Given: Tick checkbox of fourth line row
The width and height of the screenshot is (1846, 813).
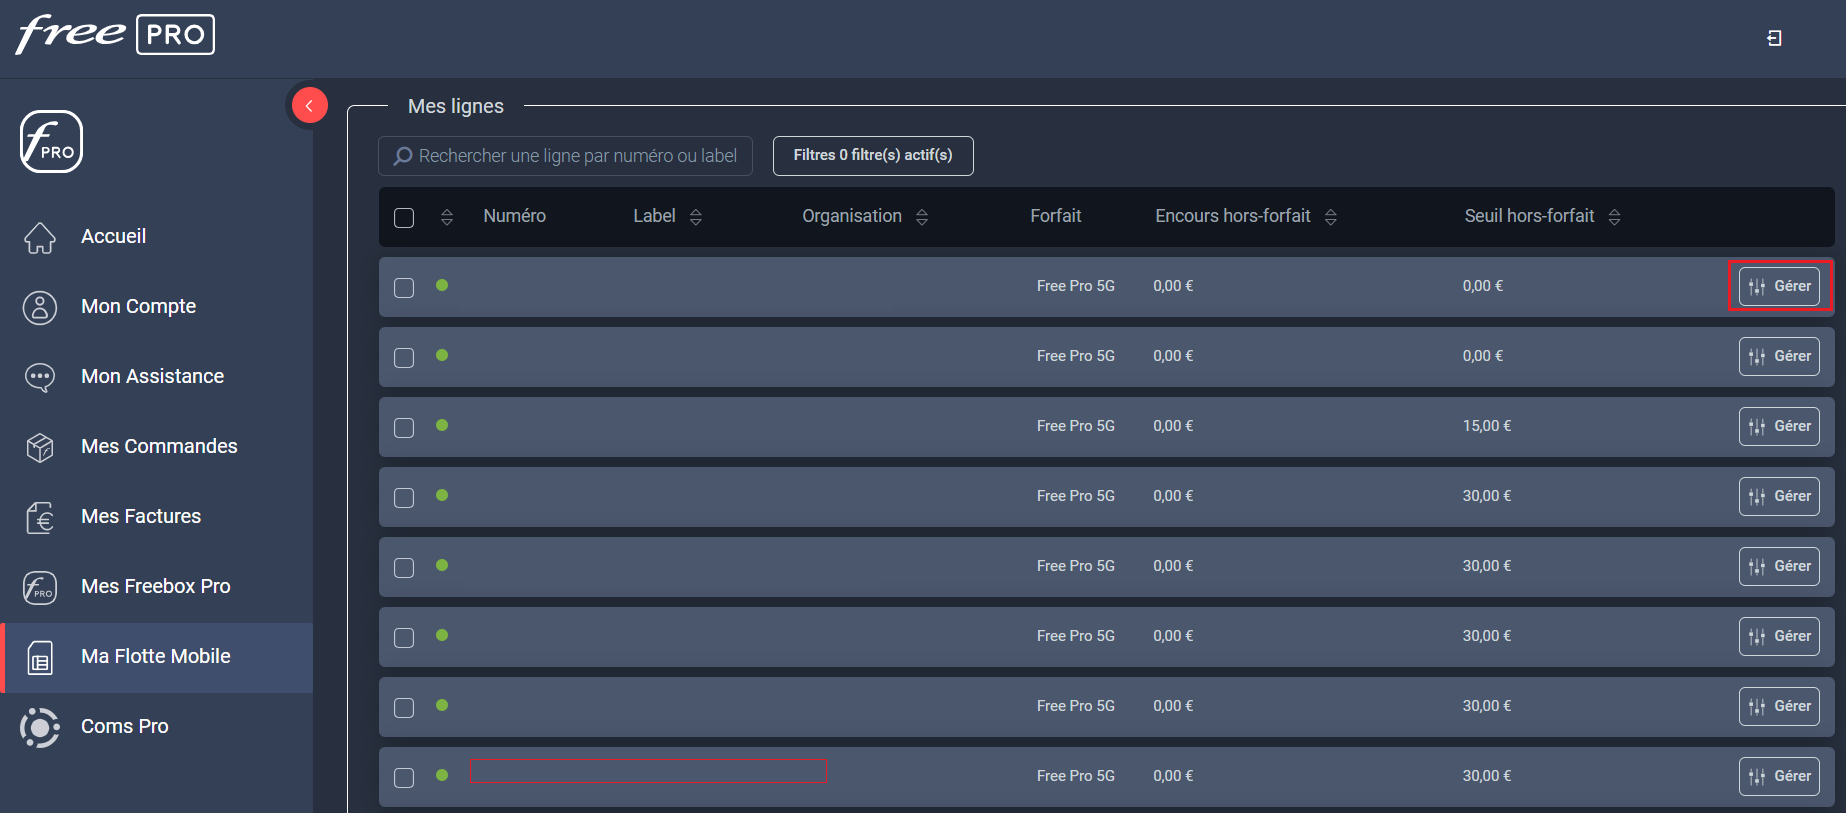Looking at the screenshot, I should click(x=404, y=498).
